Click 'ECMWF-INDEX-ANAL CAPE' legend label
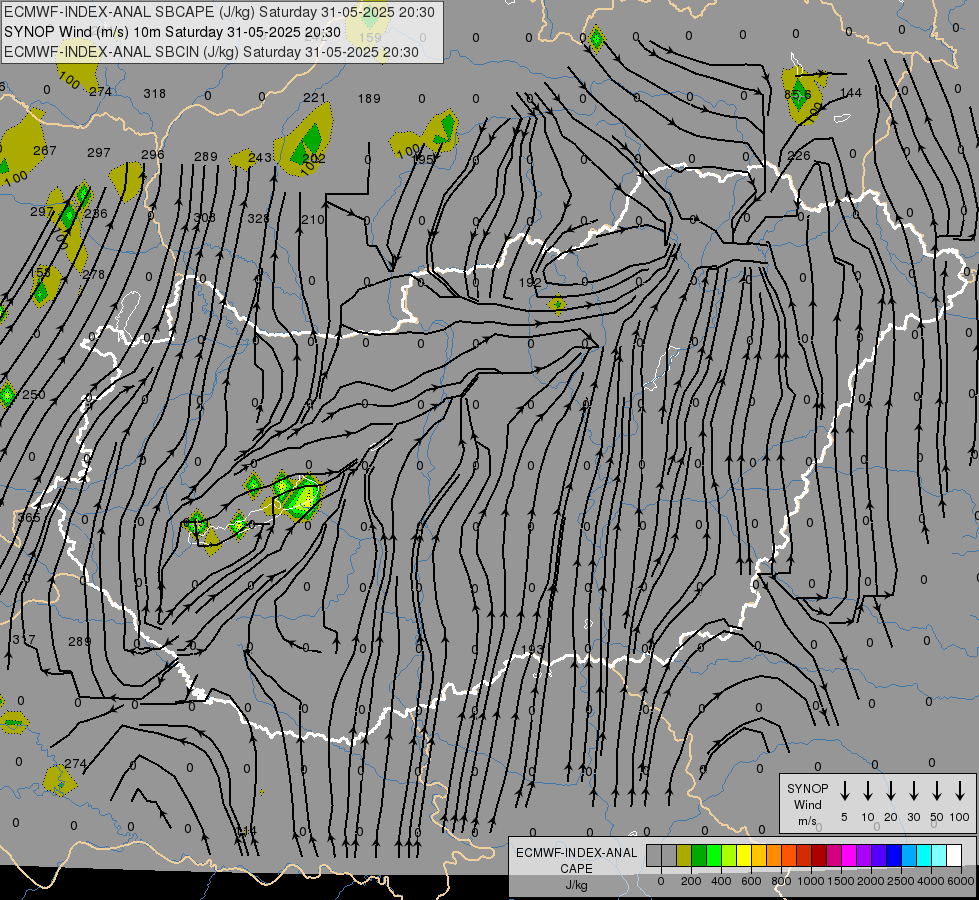979x900 pixels. point(576,860)
